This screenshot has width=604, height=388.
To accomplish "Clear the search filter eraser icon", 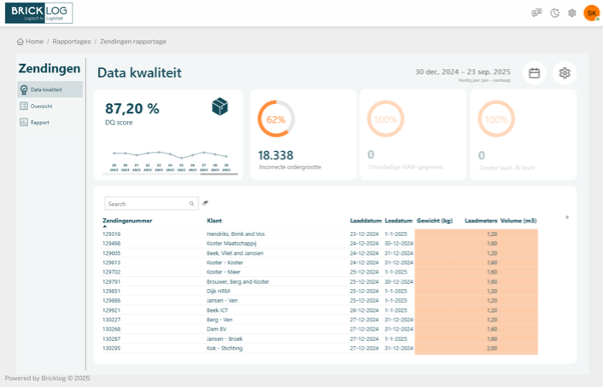I will coord(205,203).
